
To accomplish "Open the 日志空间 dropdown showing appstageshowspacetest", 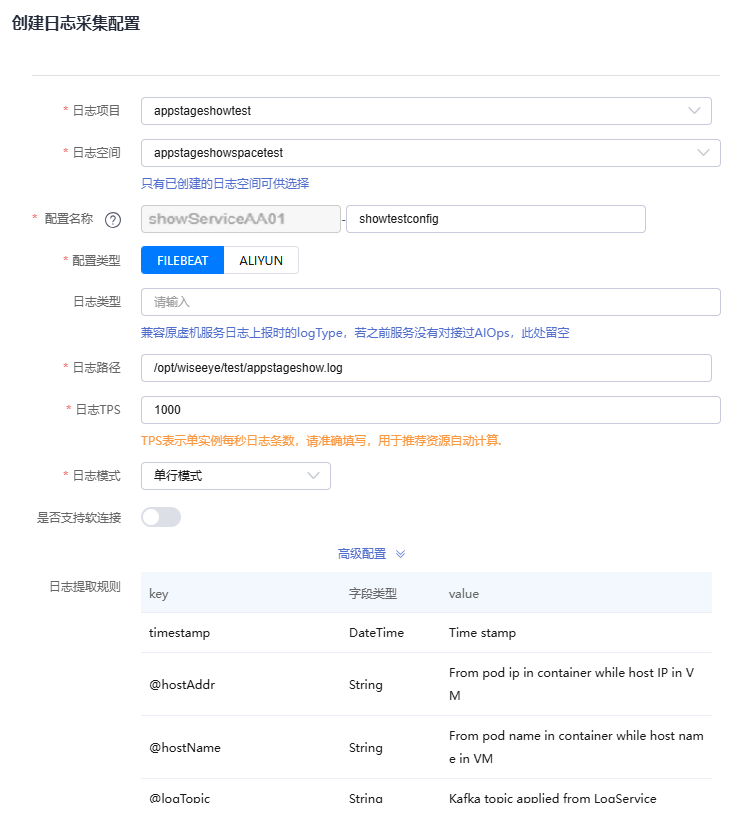I will tap(420, 153).
